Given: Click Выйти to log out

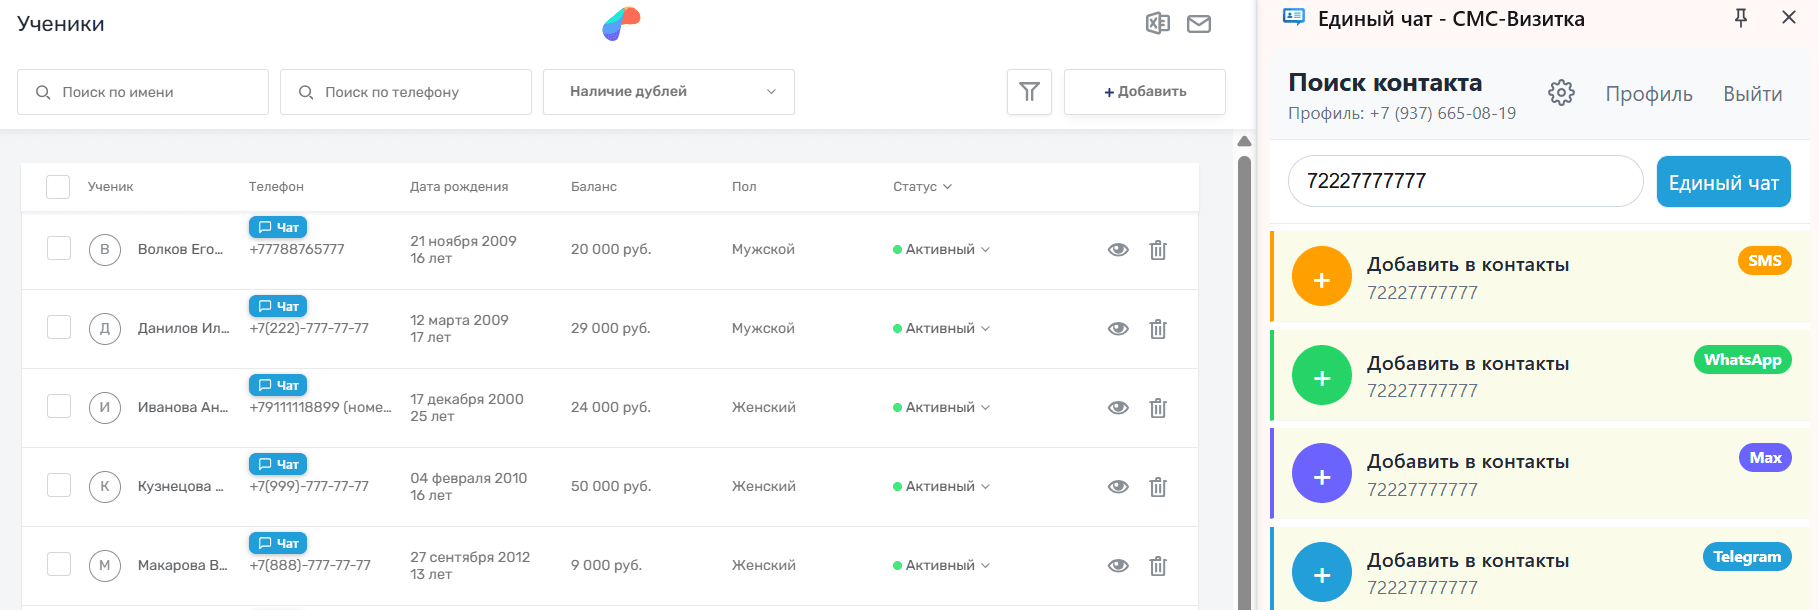Looking at the screenshot, I should click(1752, 94).
